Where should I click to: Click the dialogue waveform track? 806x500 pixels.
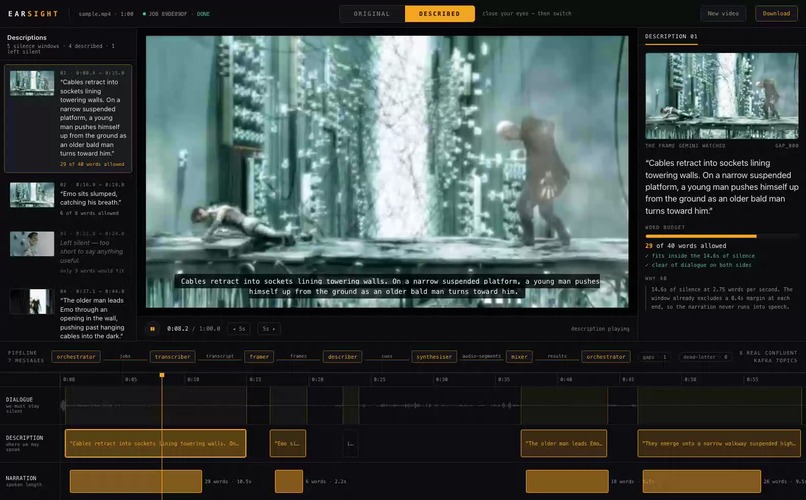(x=431, y=405)
